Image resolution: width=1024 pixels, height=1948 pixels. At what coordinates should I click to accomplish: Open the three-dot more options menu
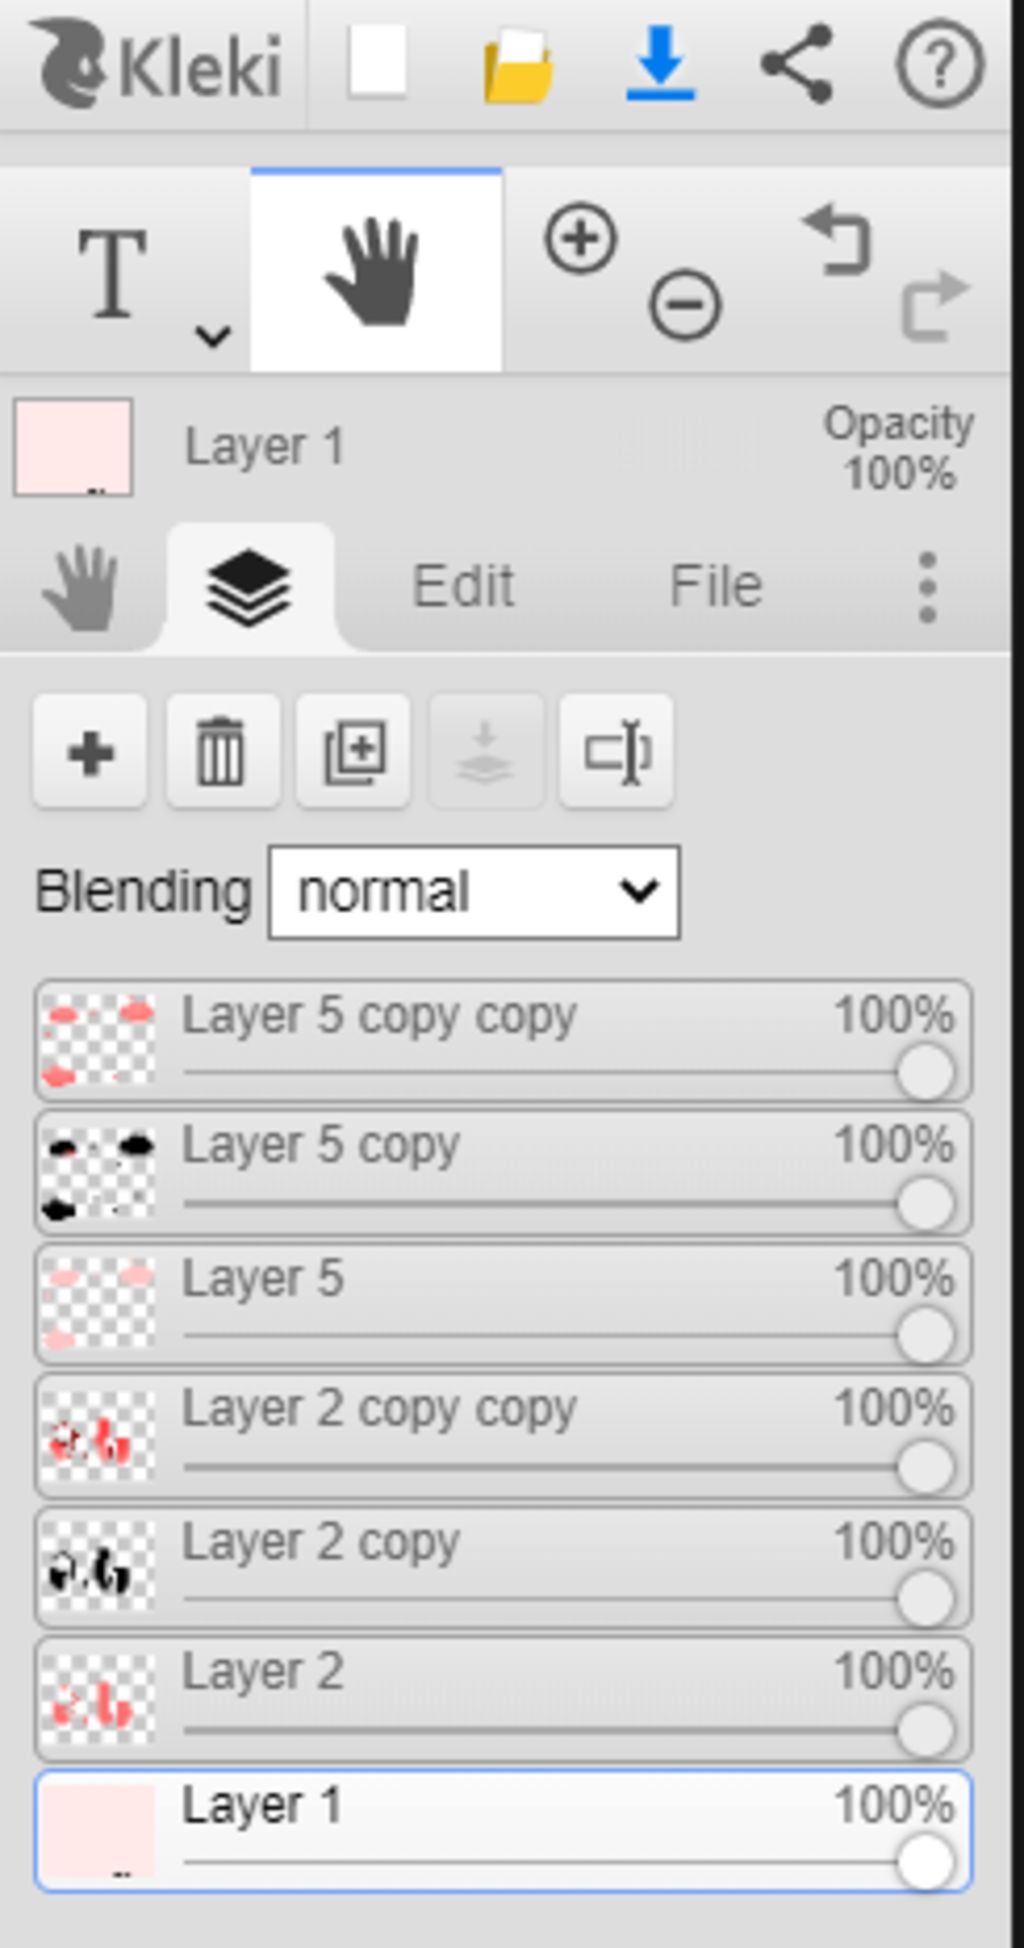[x=927, y=586]
